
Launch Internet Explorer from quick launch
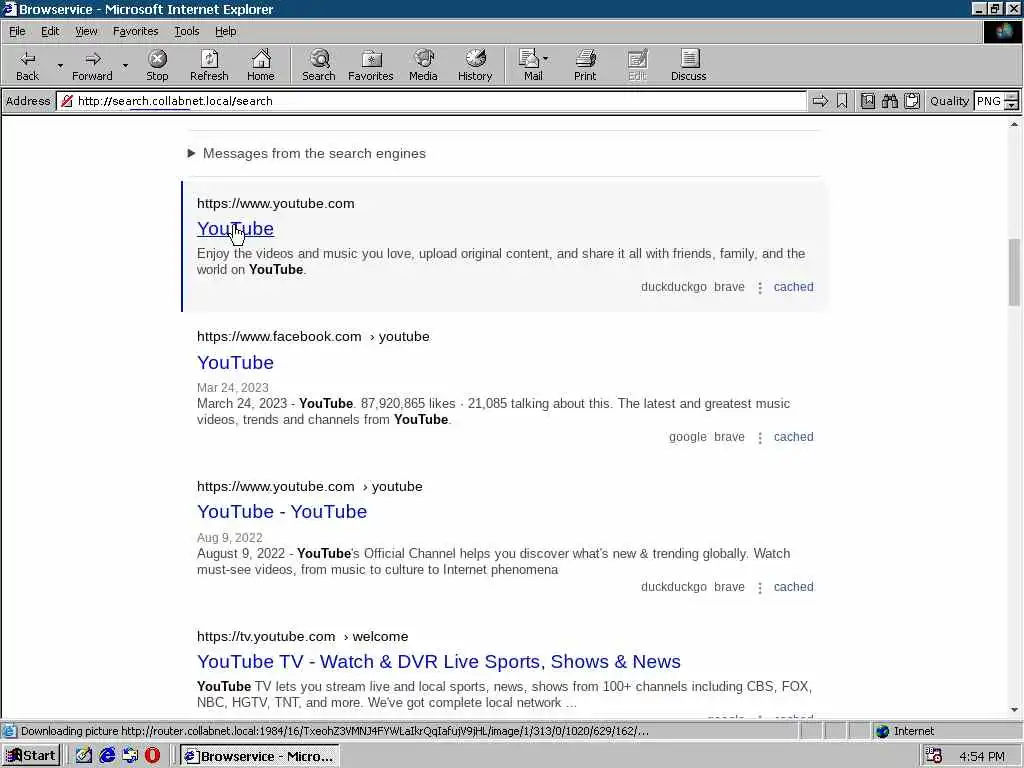107,756
